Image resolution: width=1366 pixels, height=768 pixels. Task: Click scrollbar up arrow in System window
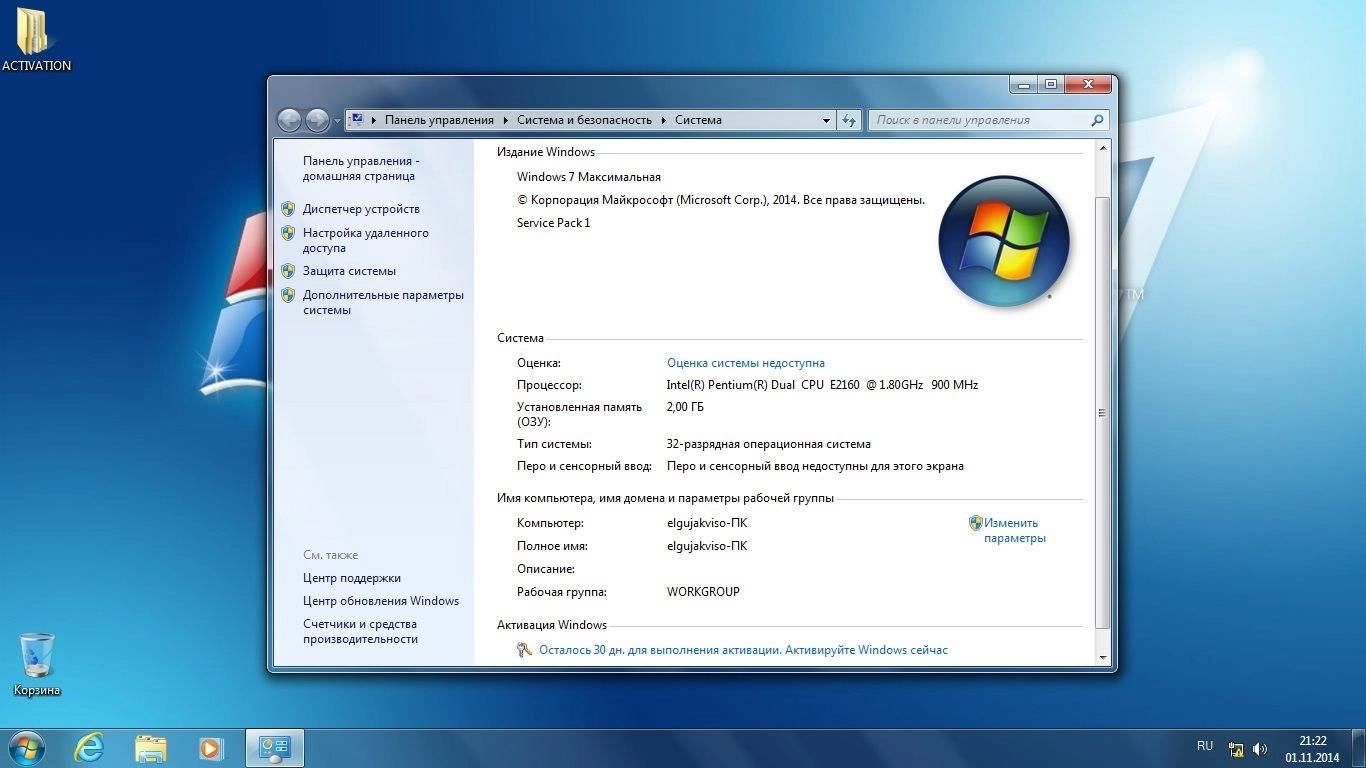pos(1103,148)
